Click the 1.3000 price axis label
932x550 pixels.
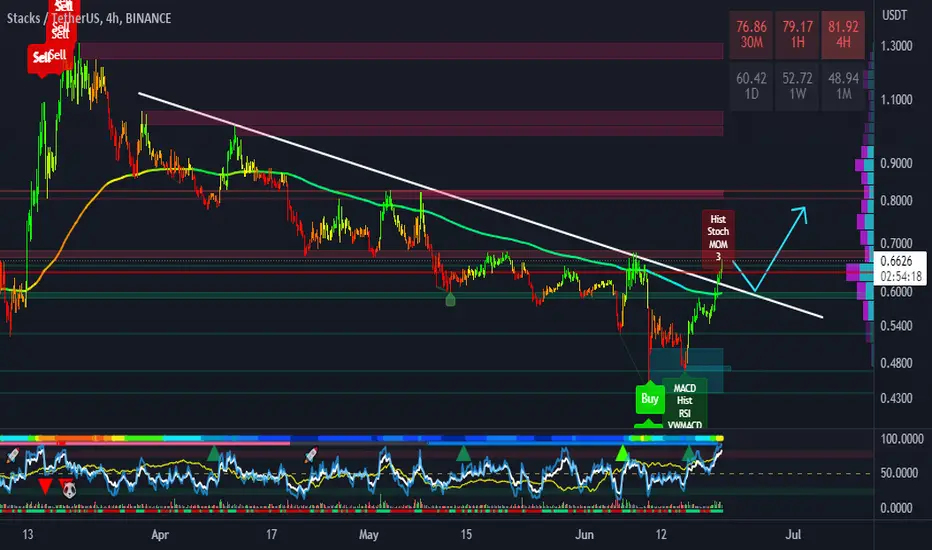(896, 46)
